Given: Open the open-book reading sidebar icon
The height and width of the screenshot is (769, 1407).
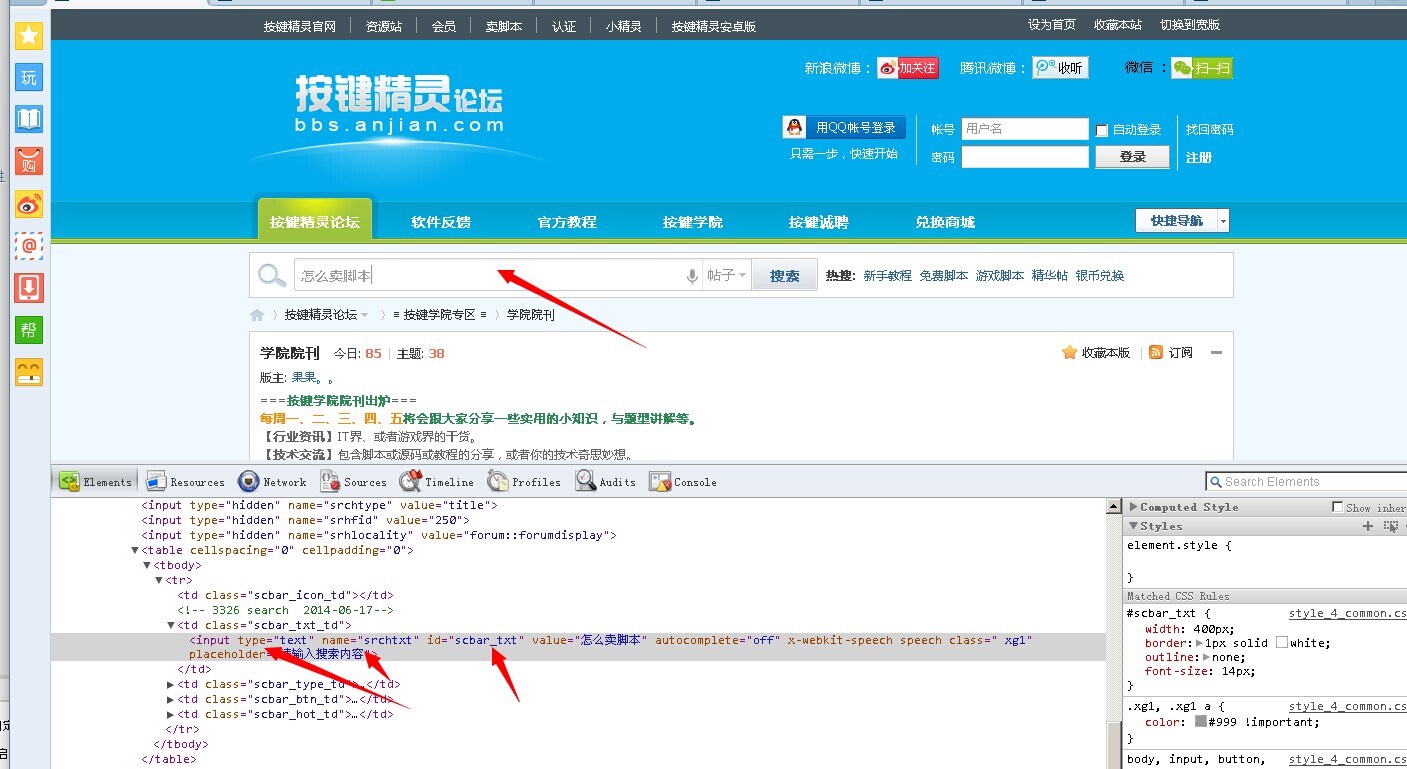Looking at the screenshot, I should (x=29, y=120).
